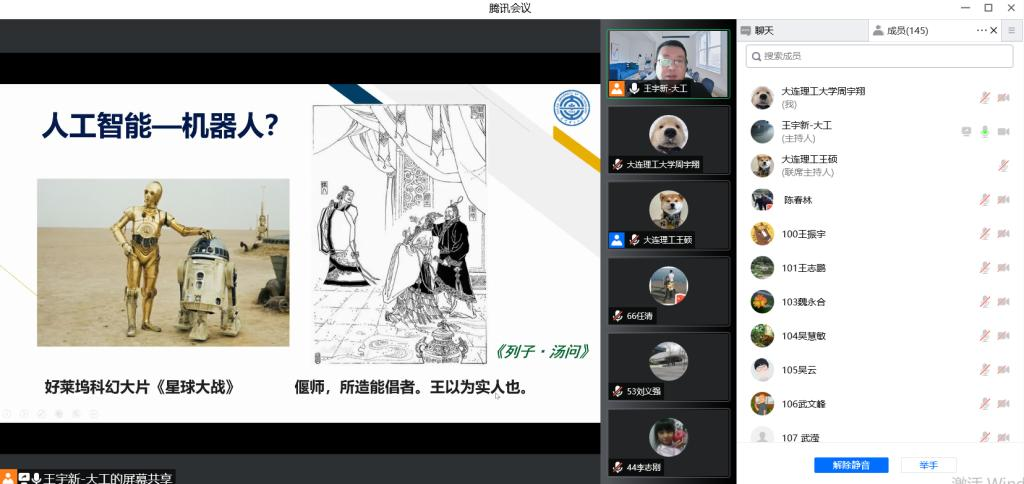This screenshot has height=484, width=1024.
Task: Click the screen-share icon beside 王宇新-大工
Action: (966, 131)
